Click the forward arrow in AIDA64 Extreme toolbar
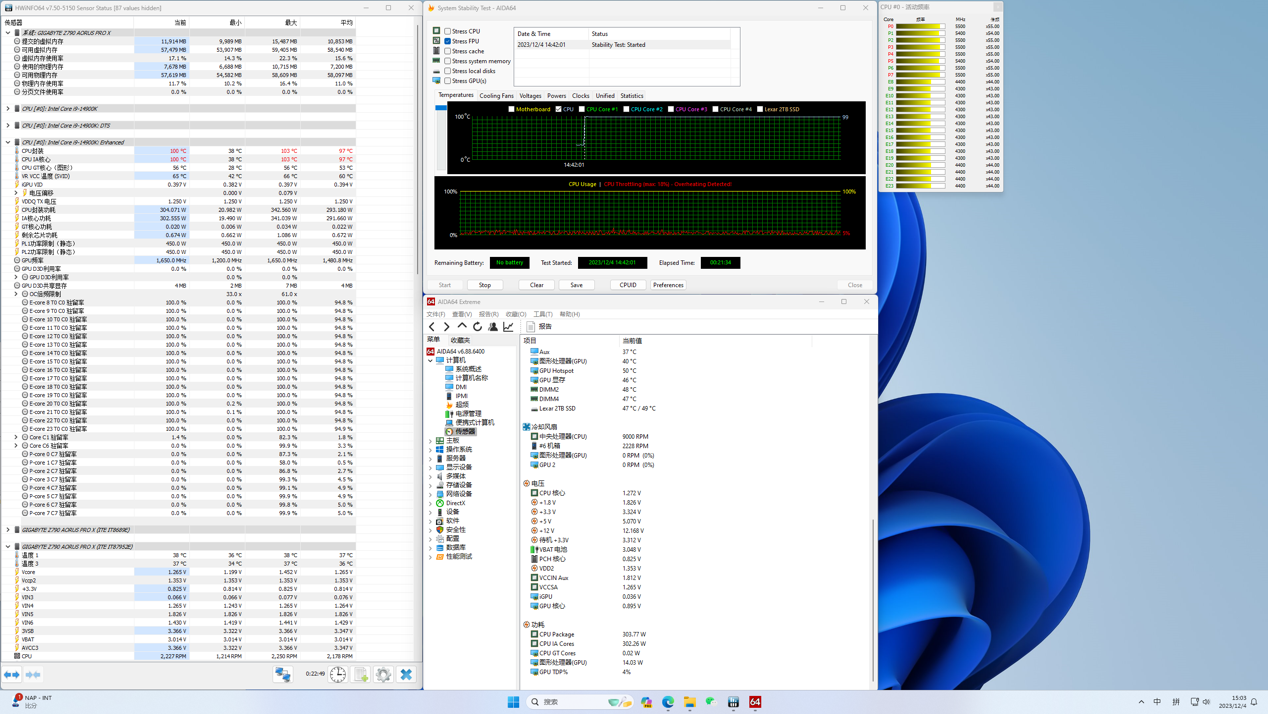1268x714 pixels. tap(447, 327)
